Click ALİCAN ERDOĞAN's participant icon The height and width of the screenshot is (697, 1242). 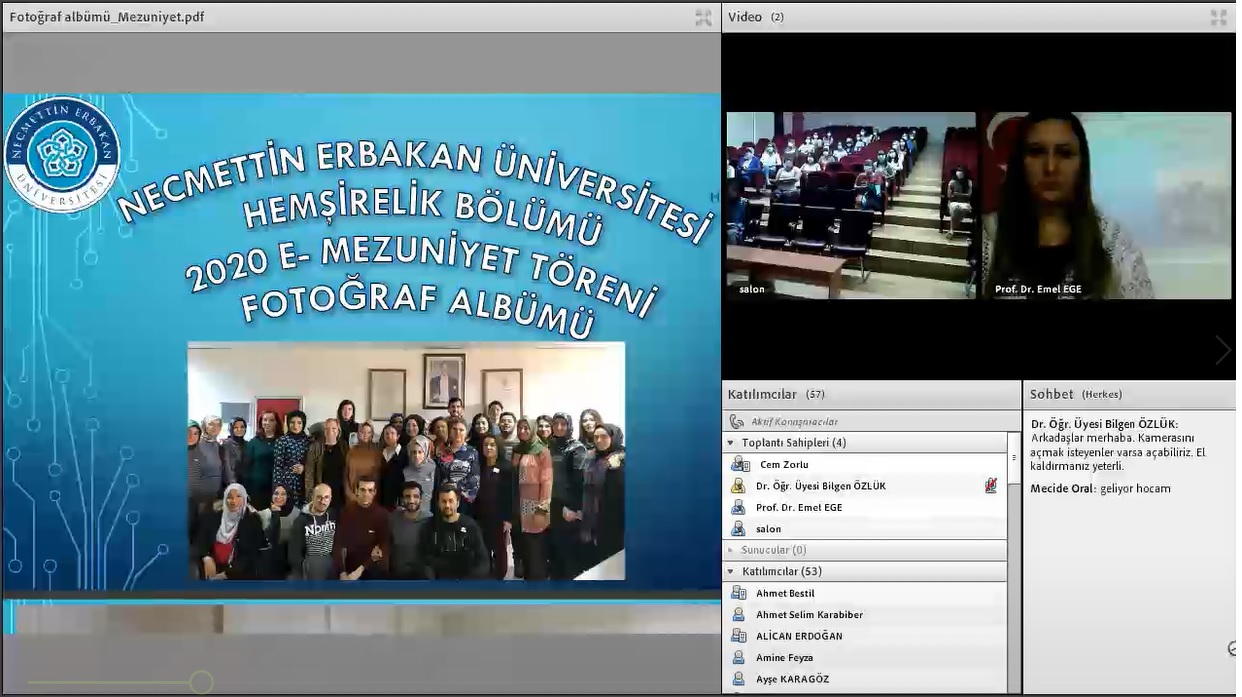[x=738, y=636]
